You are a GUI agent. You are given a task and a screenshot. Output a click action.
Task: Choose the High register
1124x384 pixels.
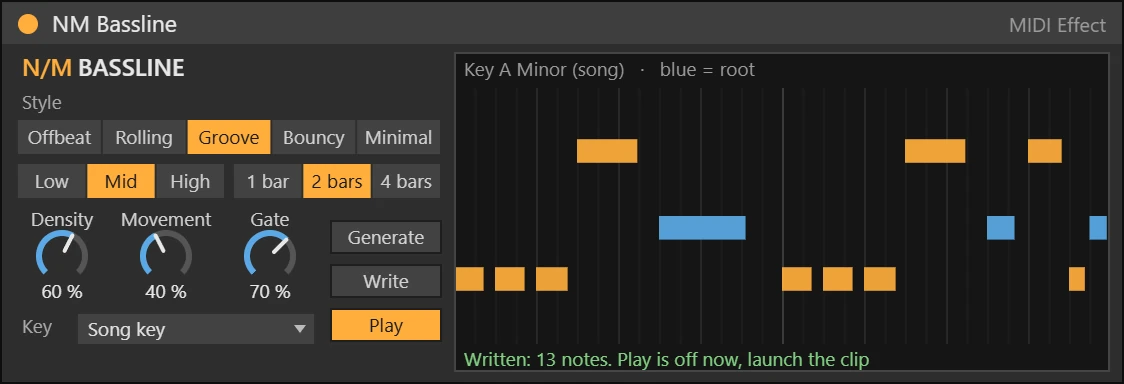tap(190, 181)
